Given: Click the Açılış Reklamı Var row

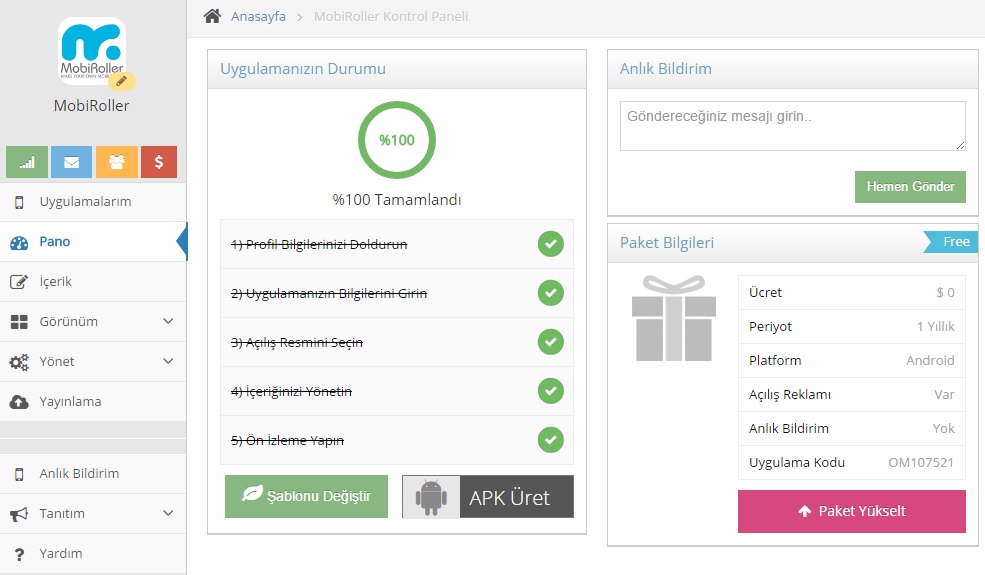Looking at the screenshot, I should [852, 395].
